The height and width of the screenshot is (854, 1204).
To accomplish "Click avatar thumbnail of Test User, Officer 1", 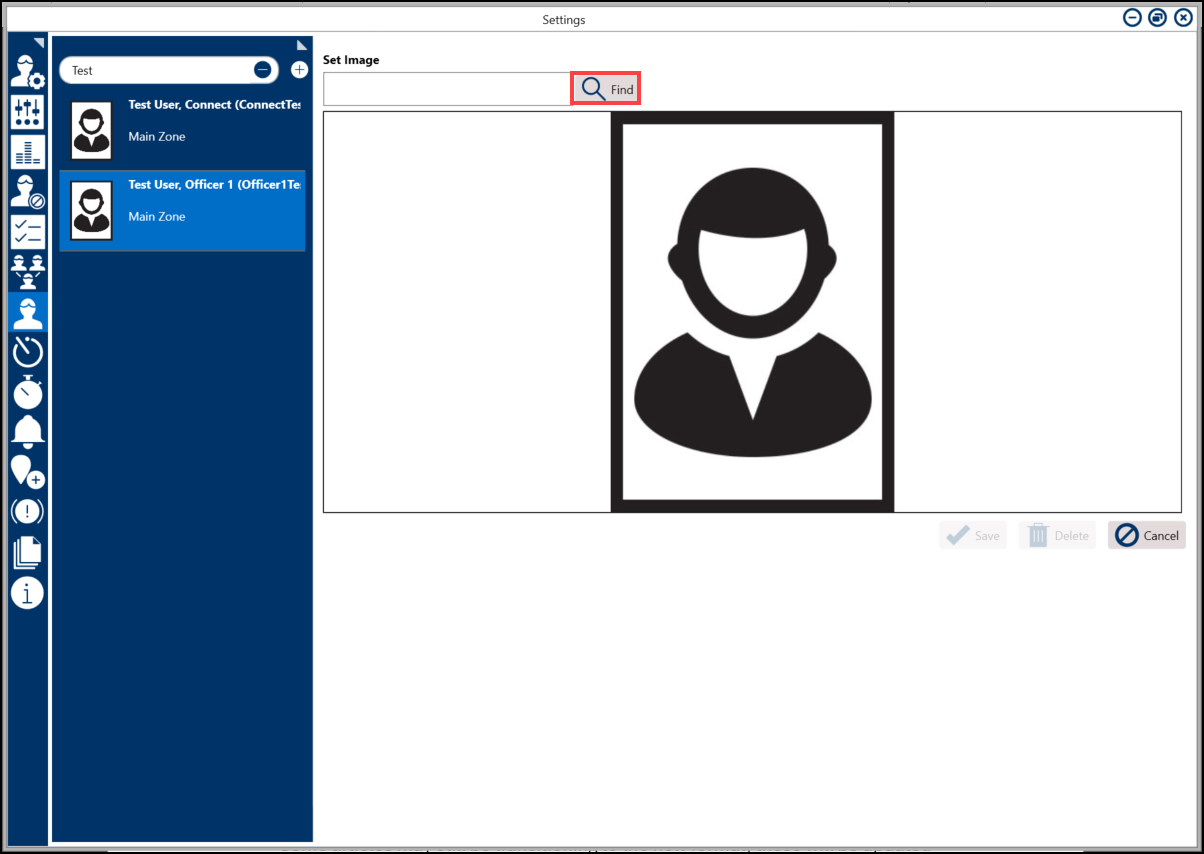I will point(92,211).
